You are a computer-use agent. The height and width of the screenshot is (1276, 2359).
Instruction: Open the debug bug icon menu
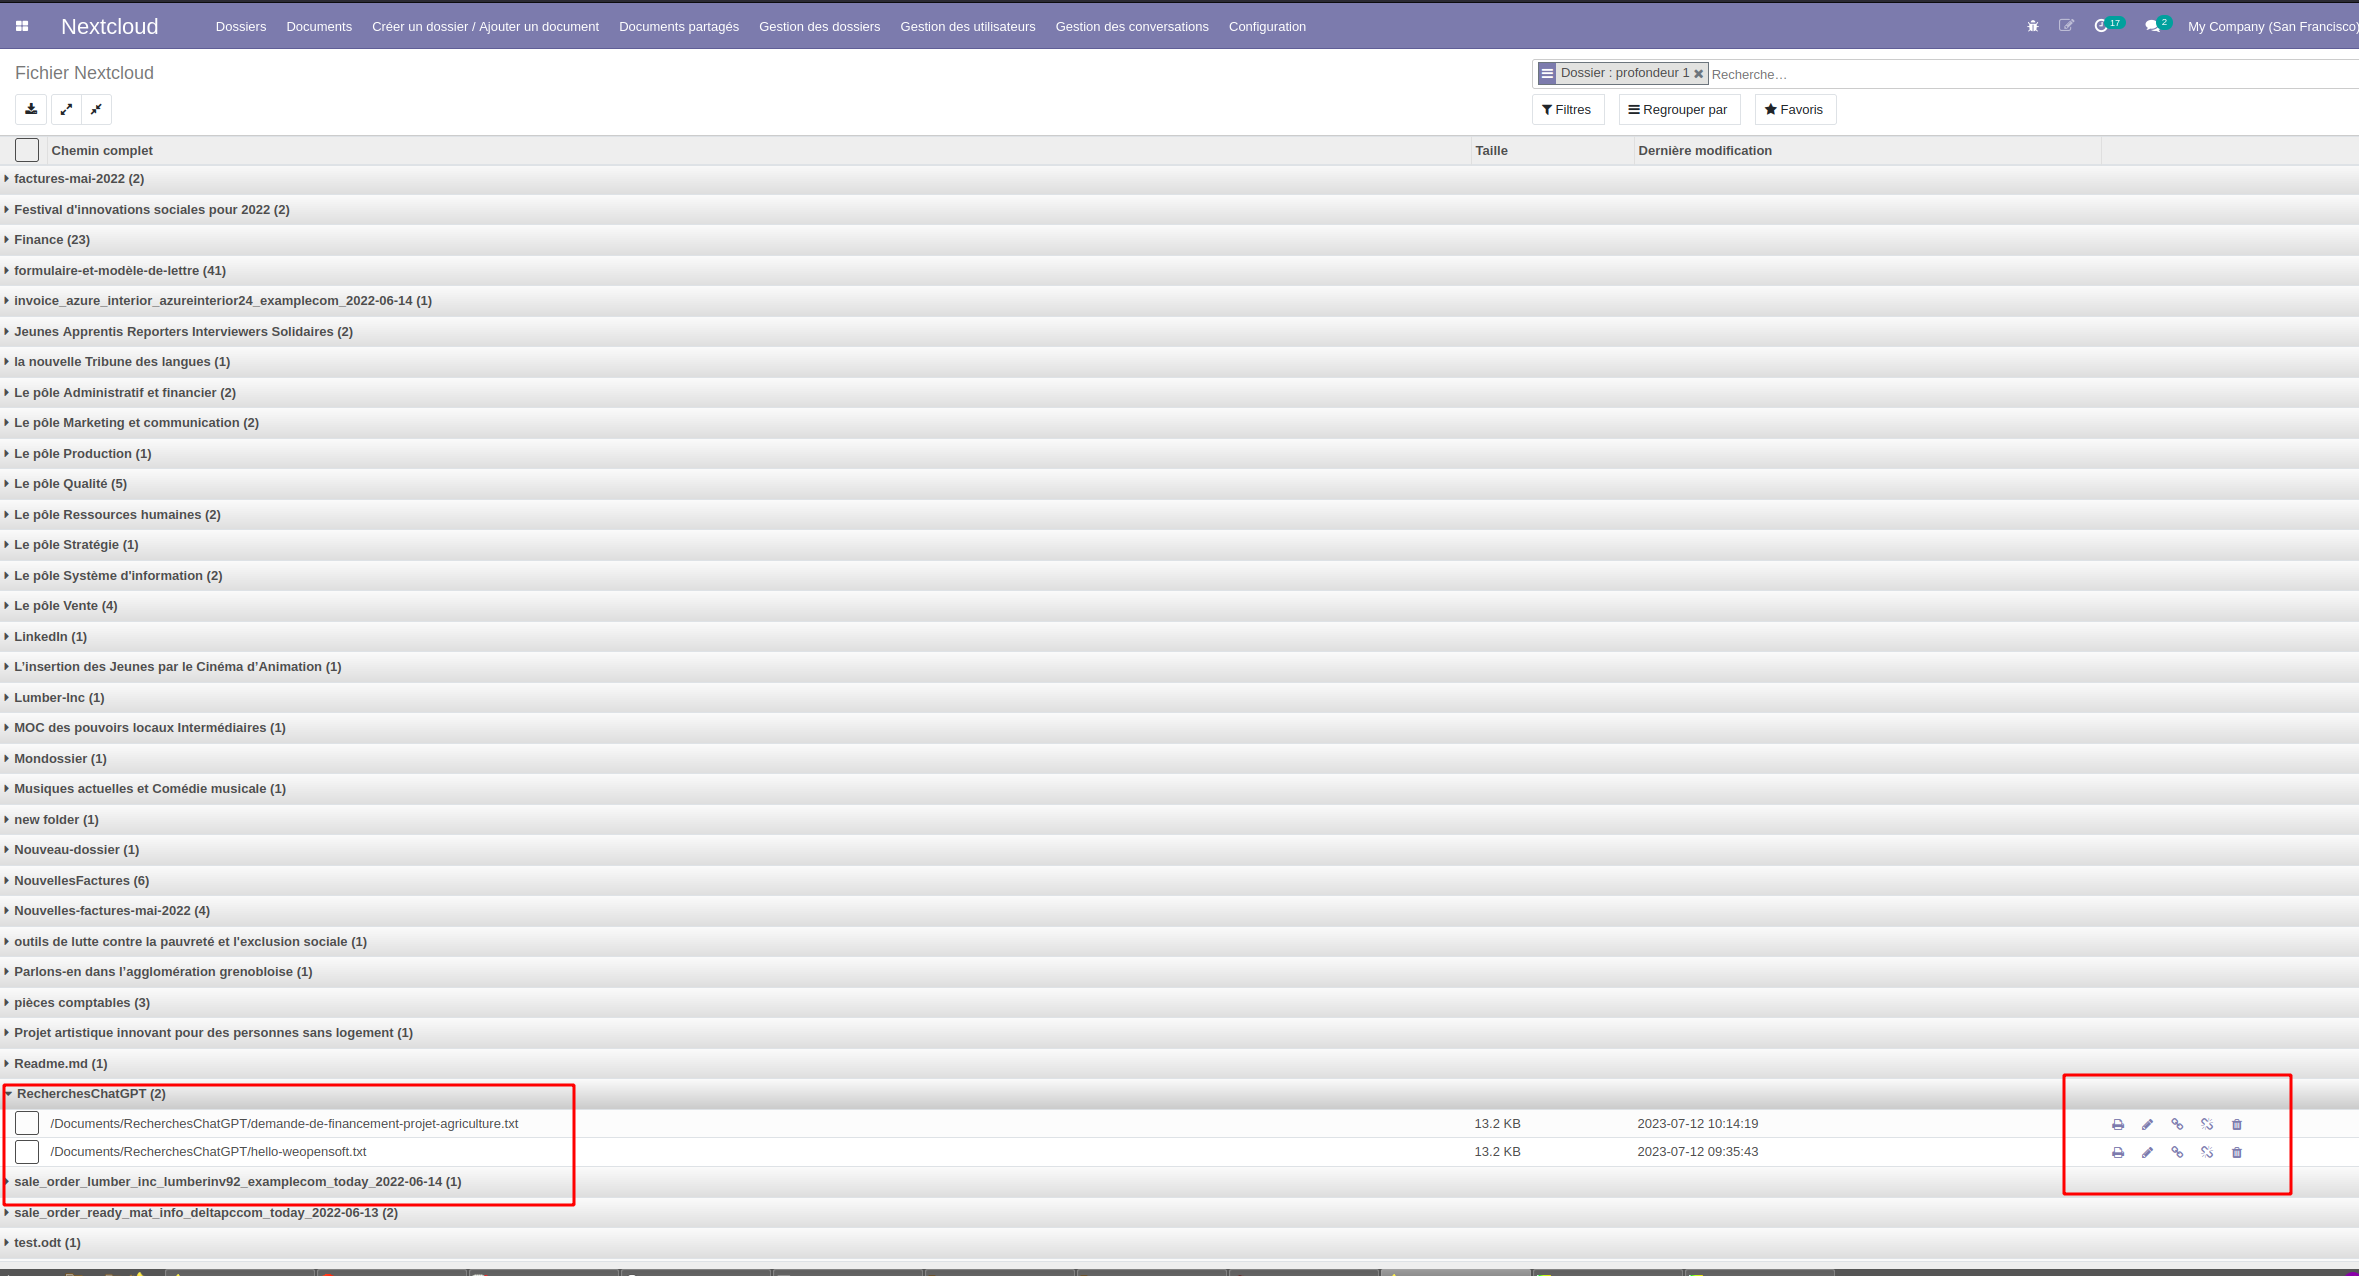pyautogui.click(x=2033, y=26)
